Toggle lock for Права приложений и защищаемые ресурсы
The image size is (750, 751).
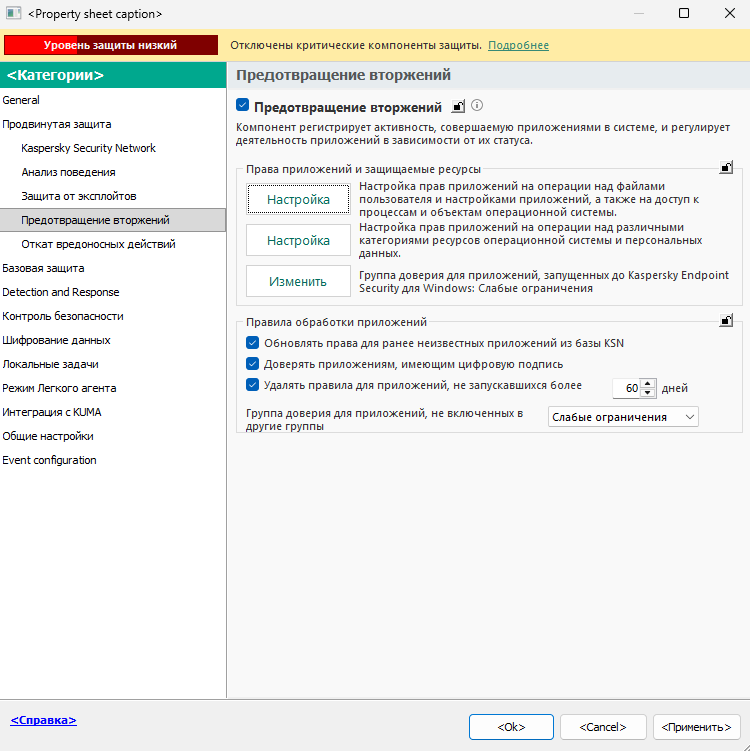[x=726, y=167]
